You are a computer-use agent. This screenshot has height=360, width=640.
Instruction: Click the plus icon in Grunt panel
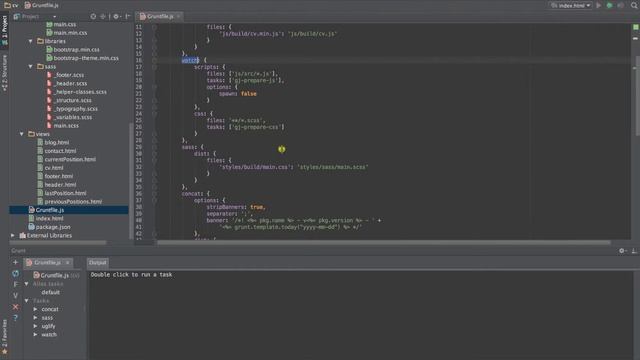pos(16,262)
